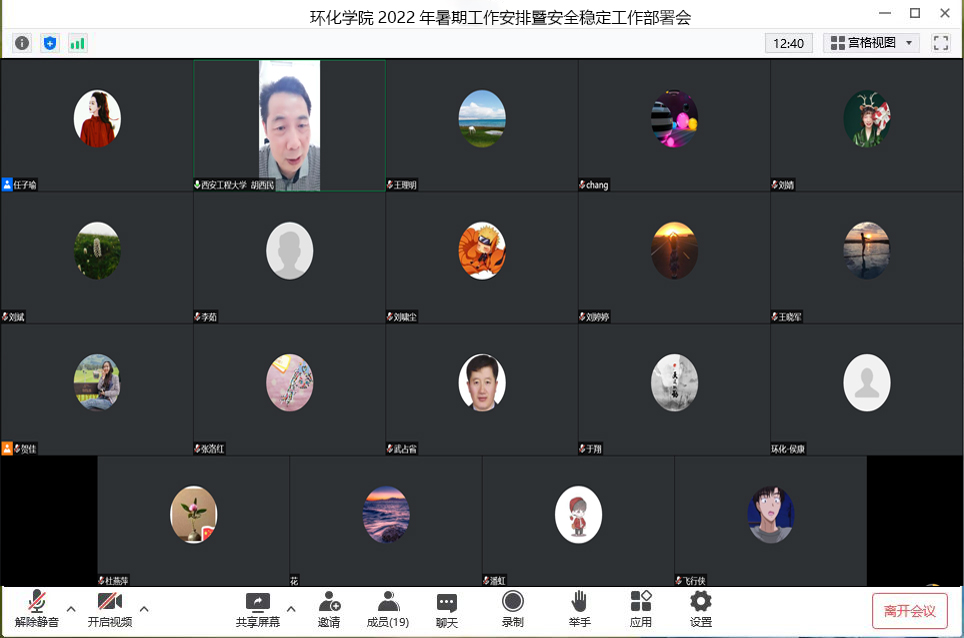Image resolution: width=964 pixels, height=638 pixels.
Task: Open the 应用 apps icon
Action: (641, 608)
